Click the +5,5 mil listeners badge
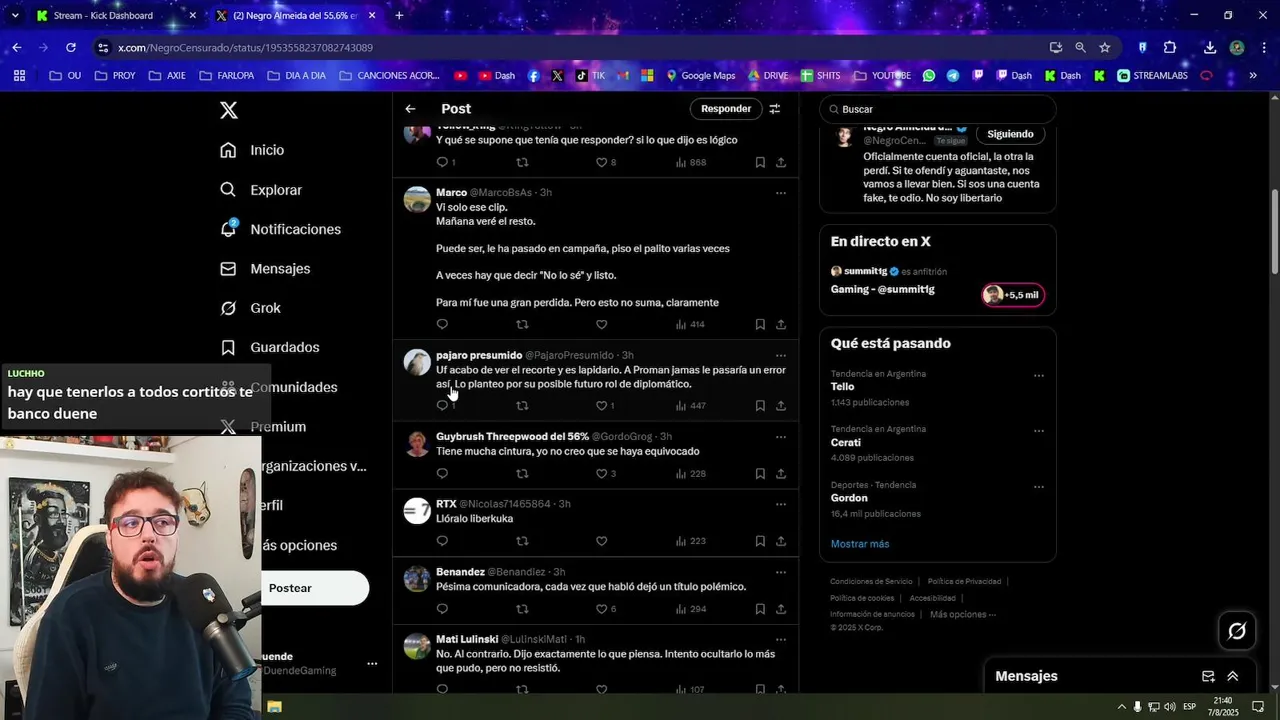 [x=1013, y=295]
